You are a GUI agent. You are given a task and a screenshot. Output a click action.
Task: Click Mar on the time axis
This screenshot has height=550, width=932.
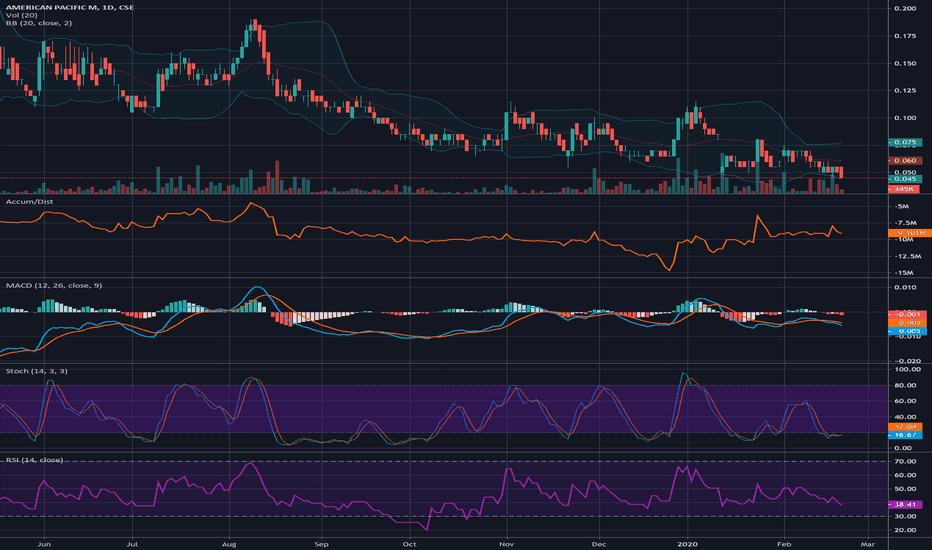click(868, 543)
